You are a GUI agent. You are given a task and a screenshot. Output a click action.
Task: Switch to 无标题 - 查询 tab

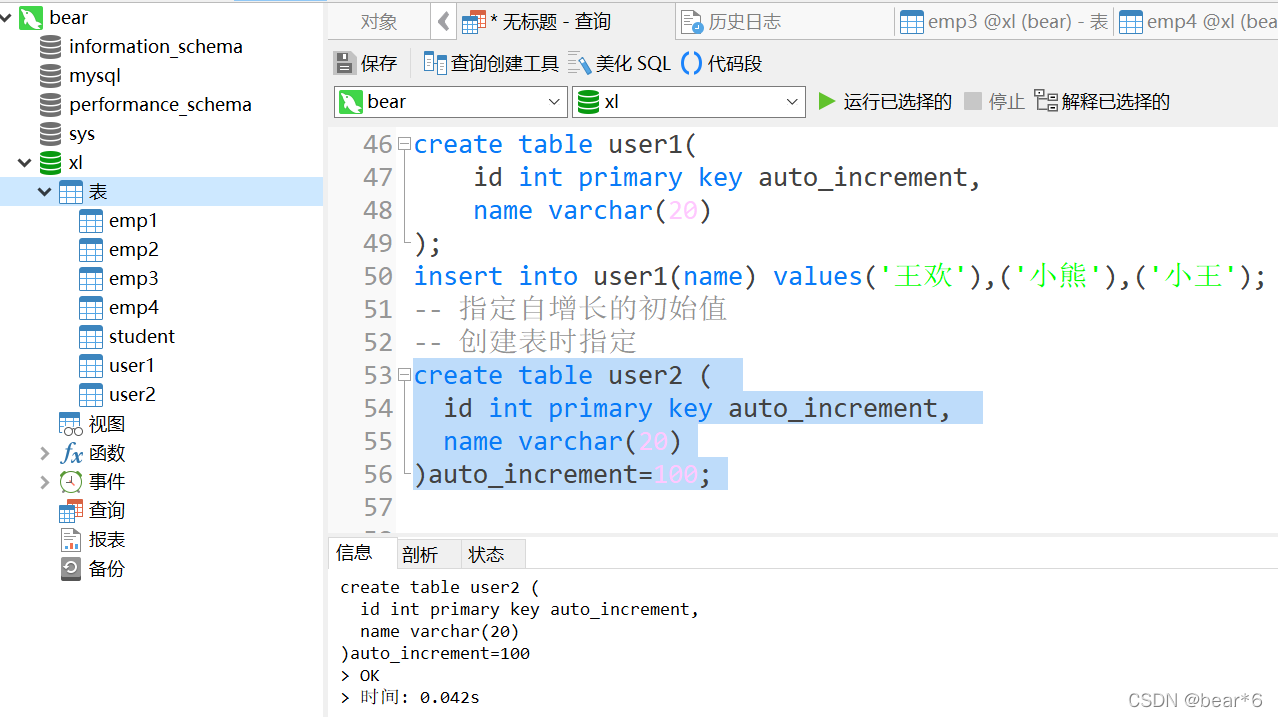[x=565, y=21]
